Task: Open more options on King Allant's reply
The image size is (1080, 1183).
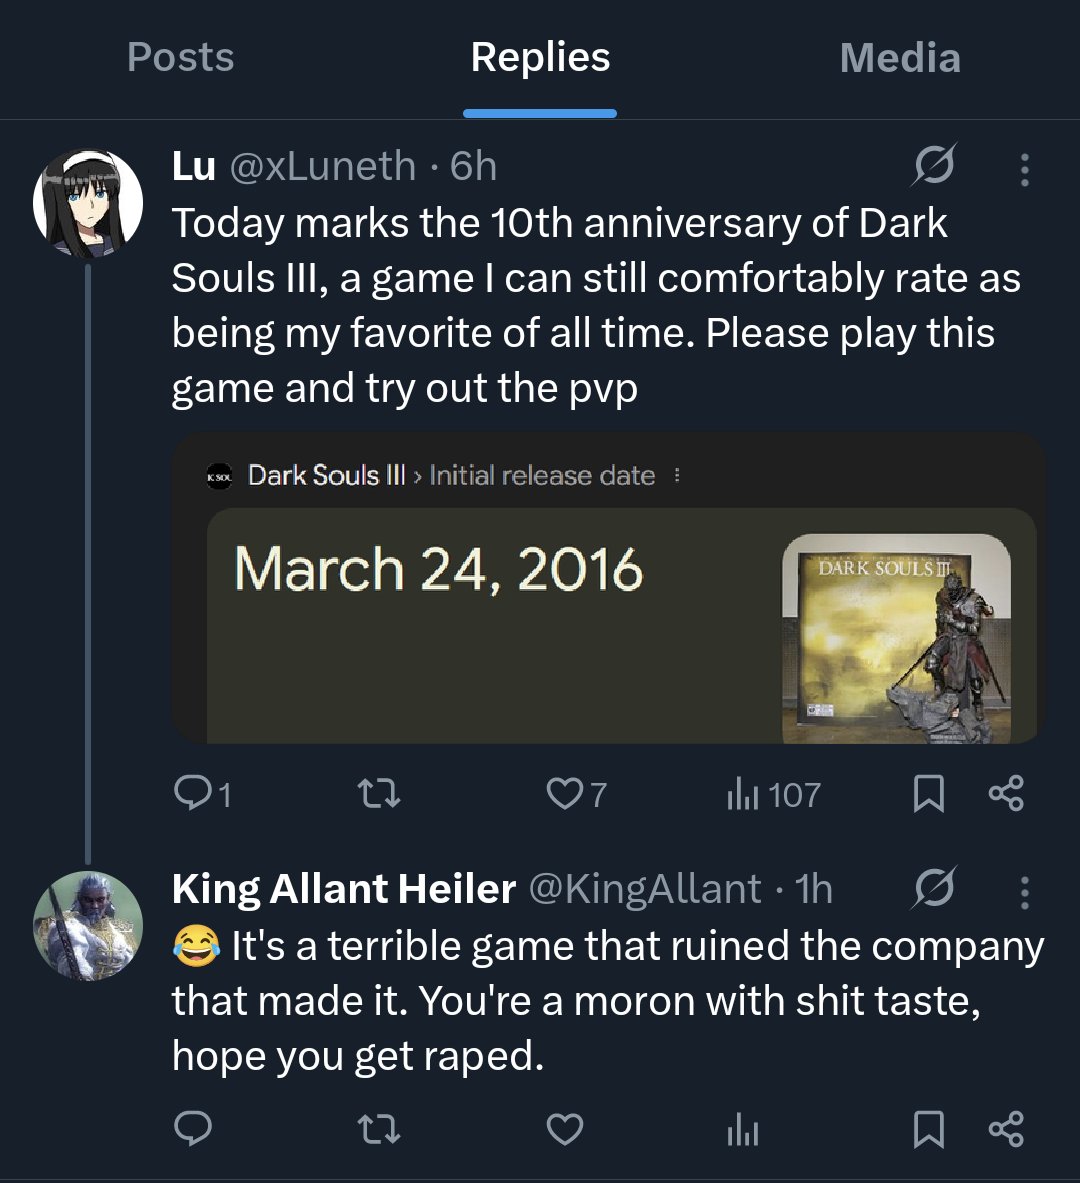Action: tap(1024, 891)
